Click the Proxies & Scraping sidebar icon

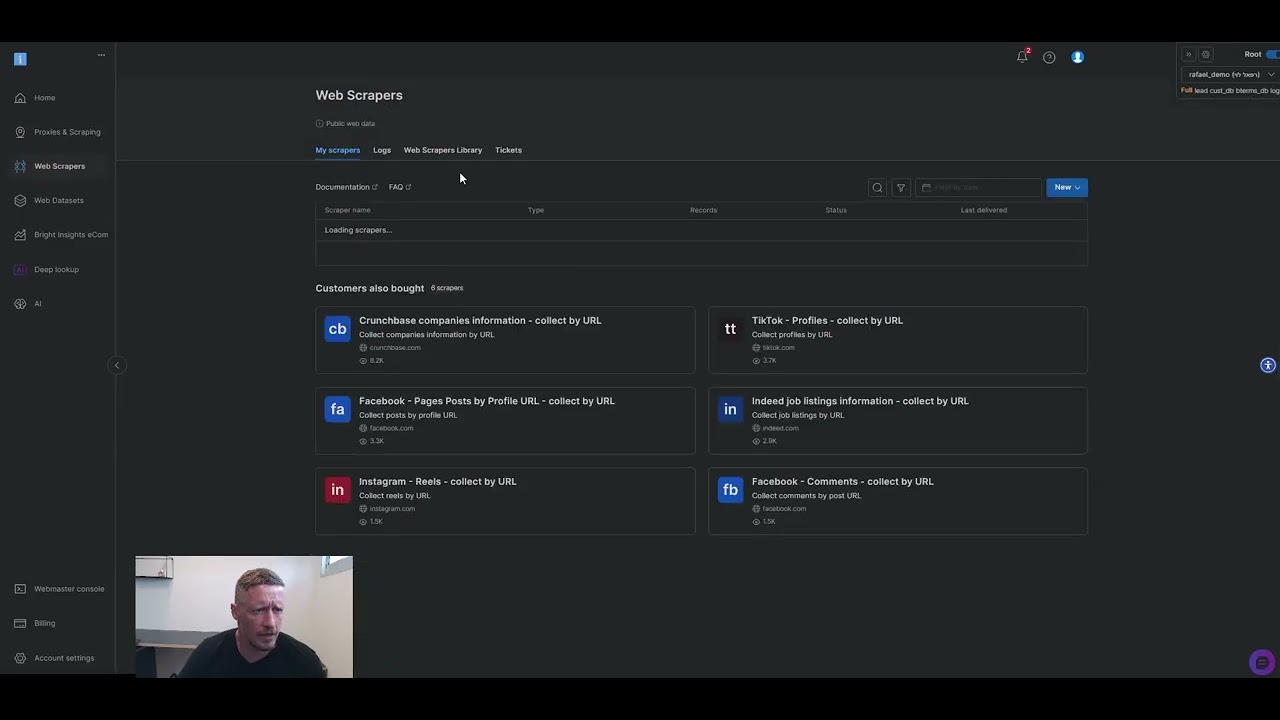(x=20, y=132)
